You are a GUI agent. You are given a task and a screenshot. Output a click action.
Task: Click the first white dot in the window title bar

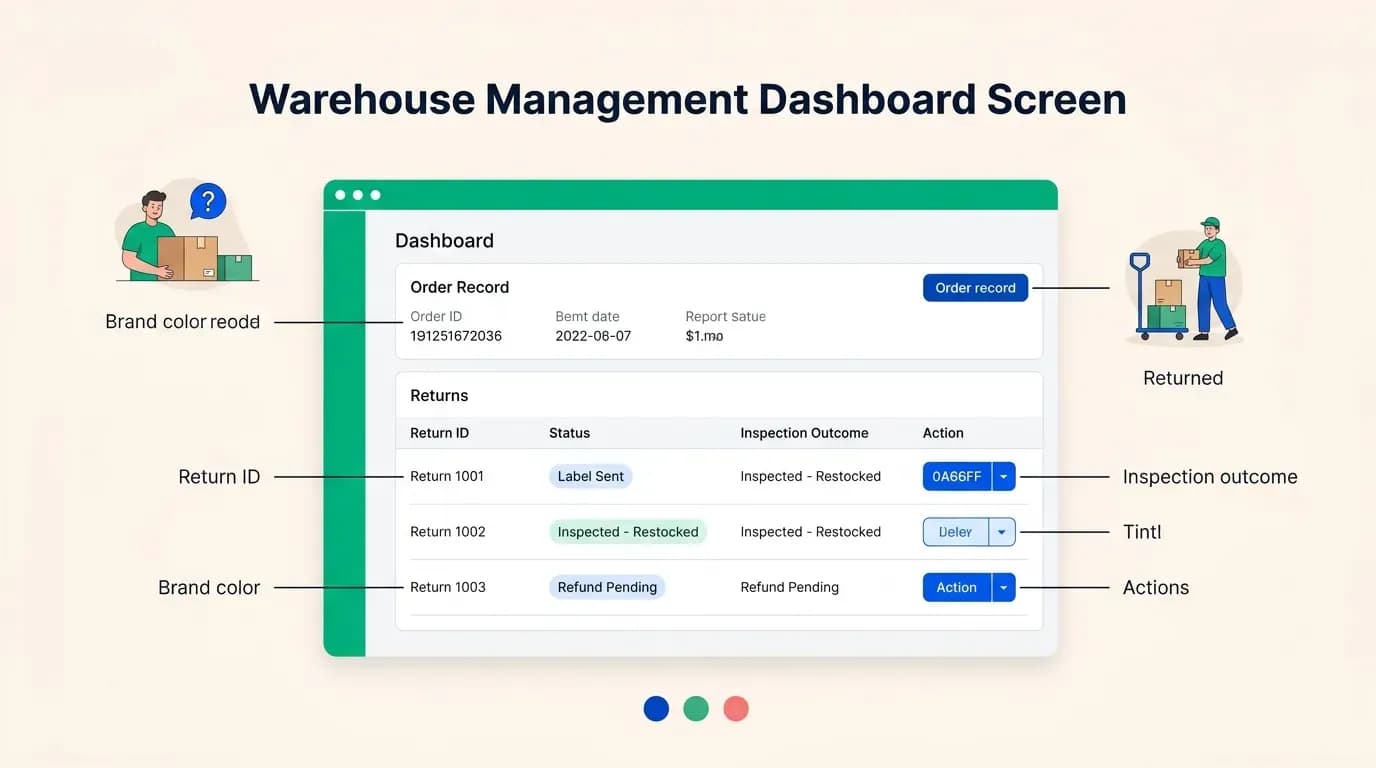click(340, 195)
